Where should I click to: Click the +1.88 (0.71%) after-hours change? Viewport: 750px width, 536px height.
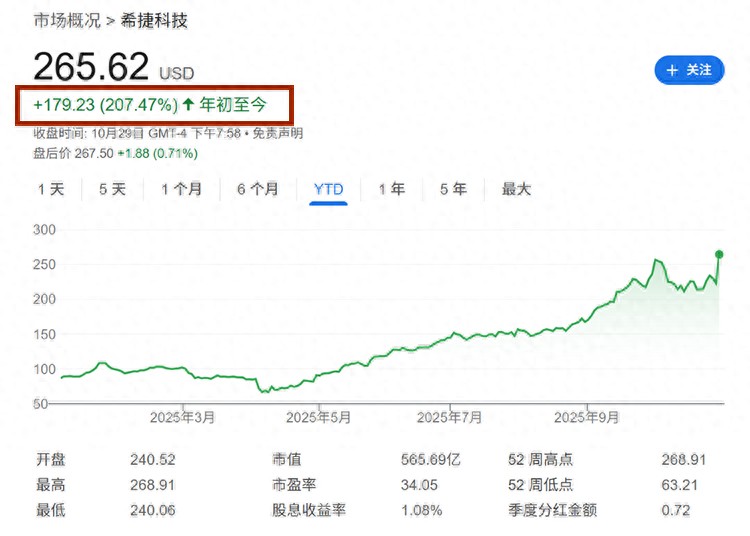pos(157,153)
